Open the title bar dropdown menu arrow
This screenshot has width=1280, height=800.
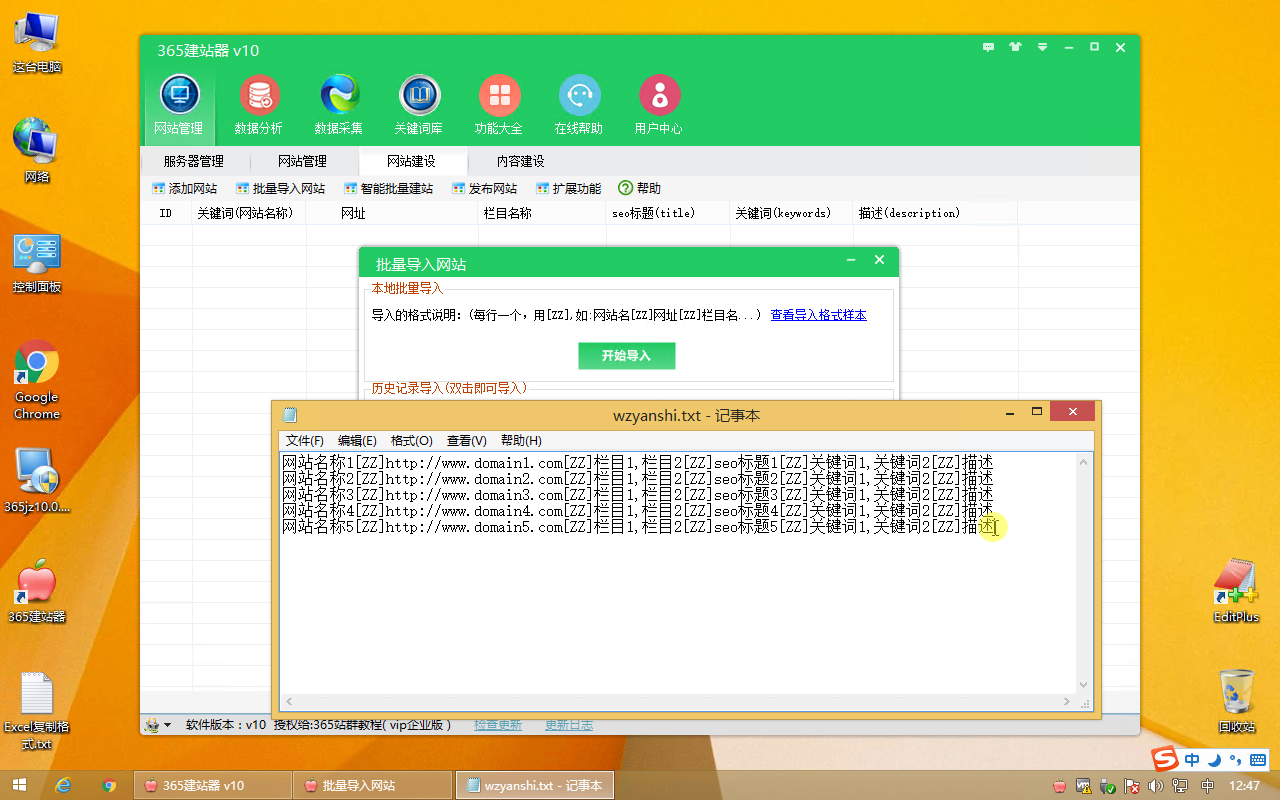click(x=1043, y=47)
